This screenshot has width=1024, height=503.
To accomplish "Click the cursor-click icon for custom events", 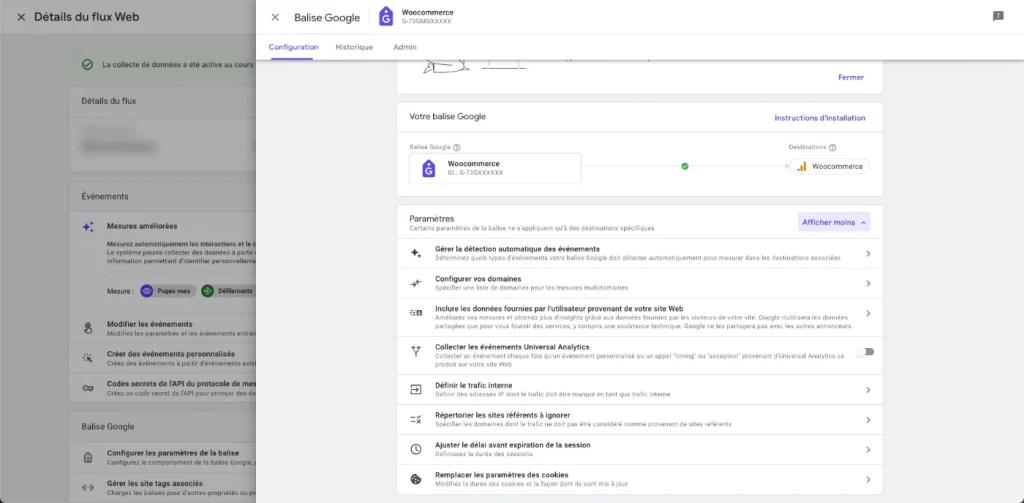I will 88,358.
